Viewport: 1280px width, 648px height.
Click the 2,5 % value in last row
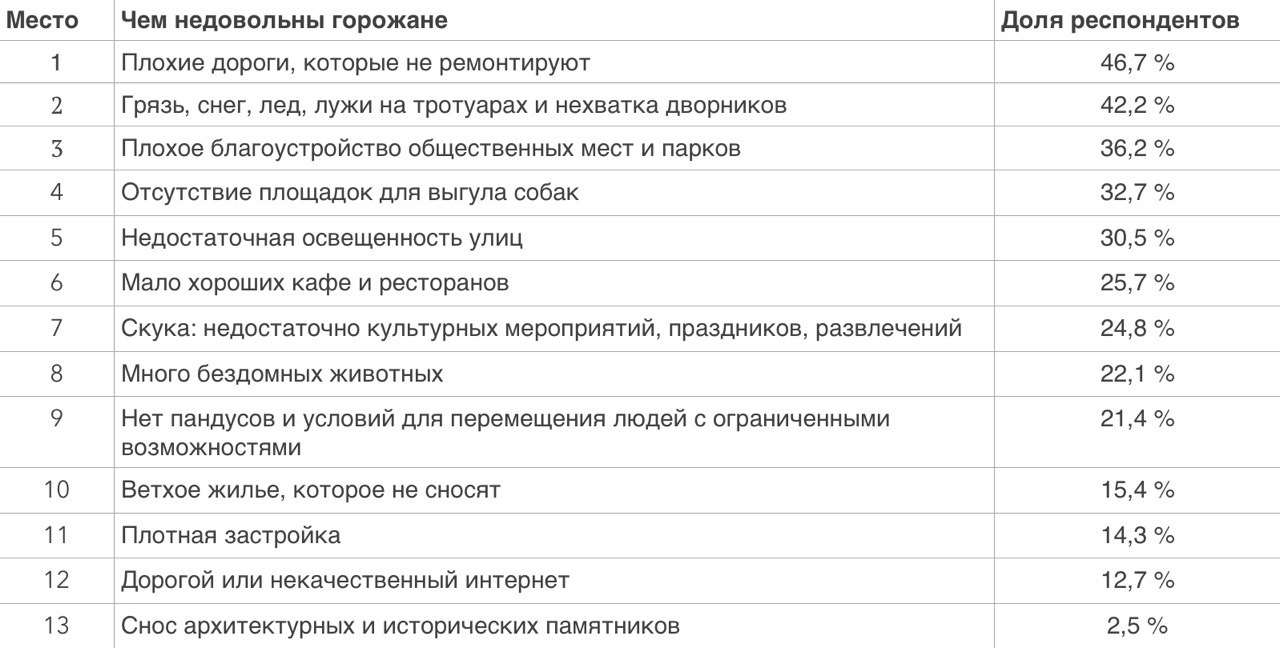coord(1137,626)
